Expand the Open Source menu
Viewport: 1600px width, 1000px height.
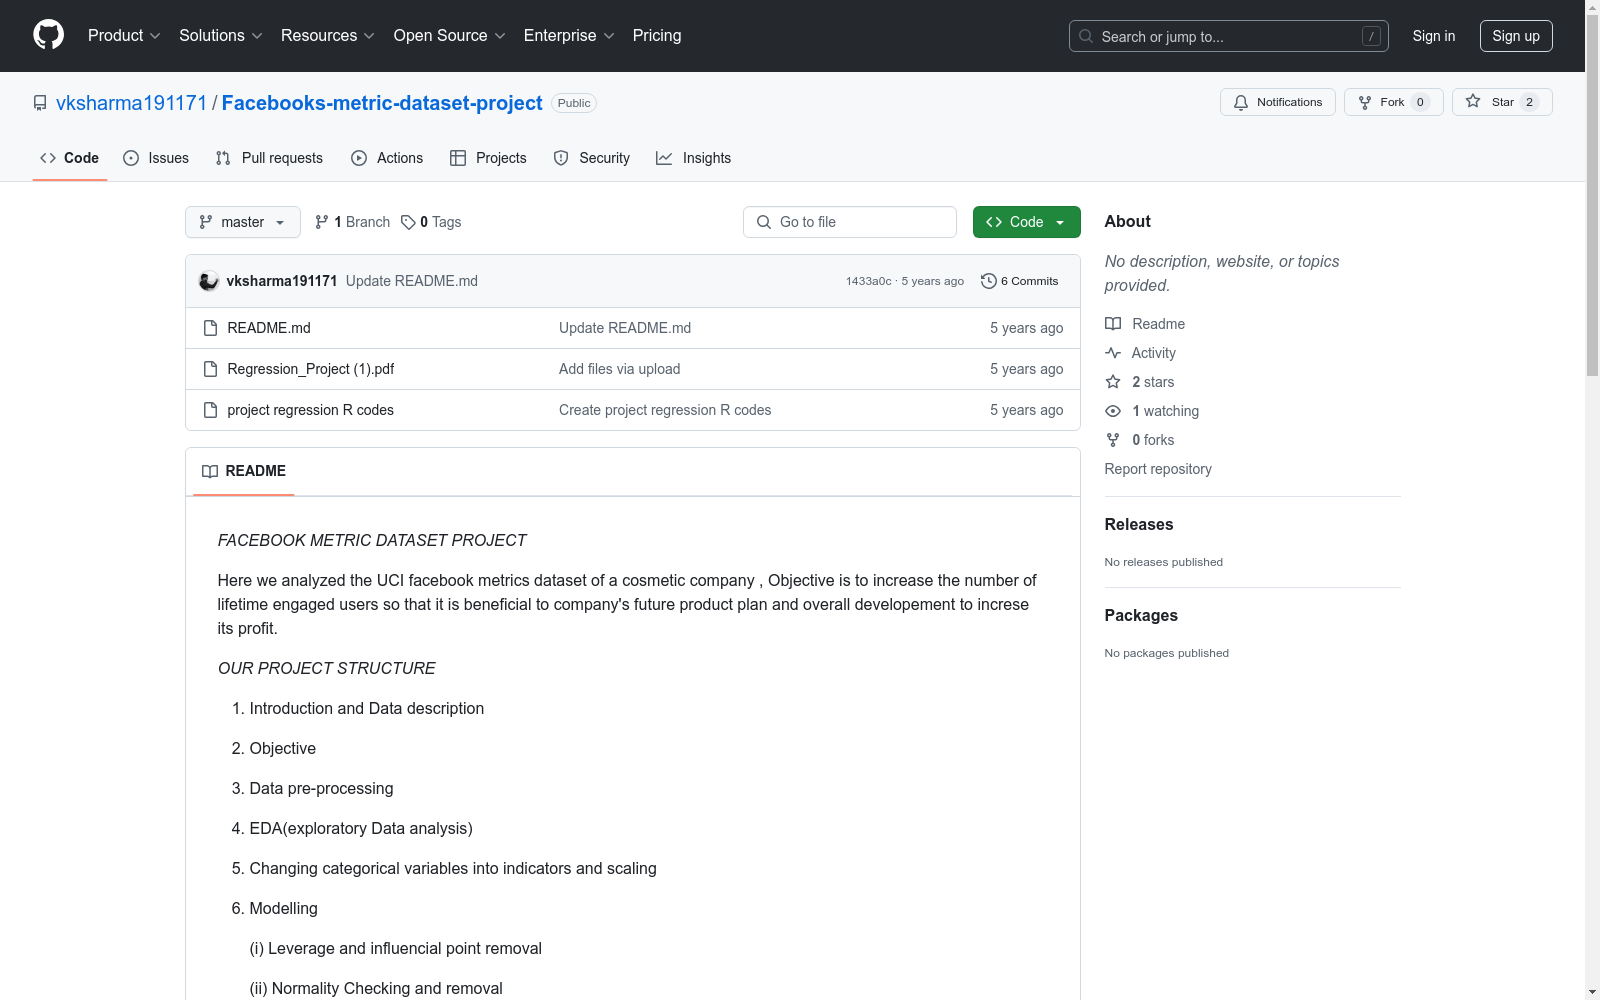point(450,36)
